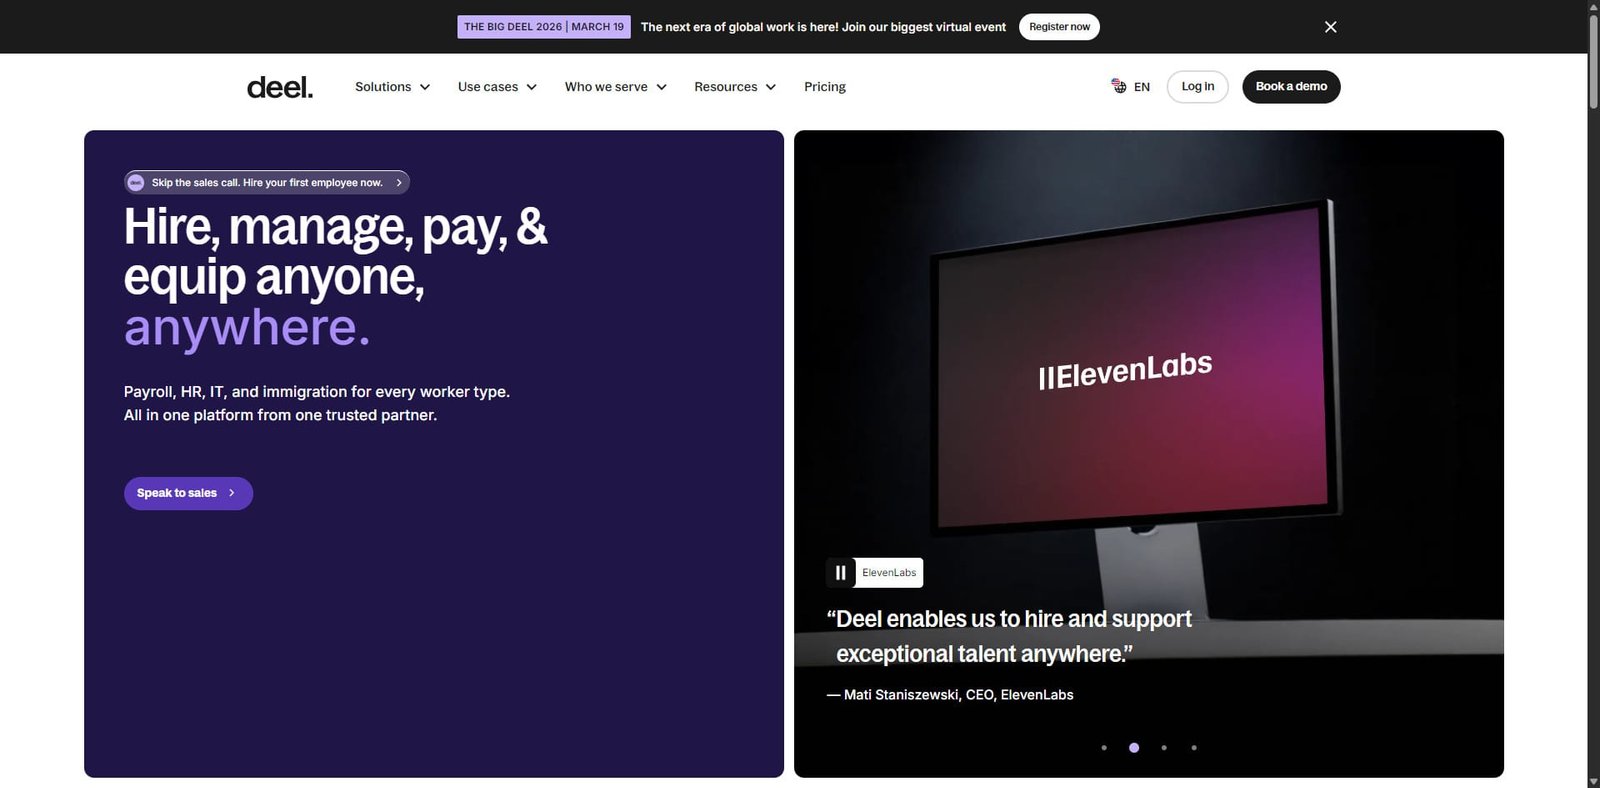Click the small Deel icon in skip-sales pill
Image resolution: width=1600 pixels, height=788 pixels.
coord(136,182)
